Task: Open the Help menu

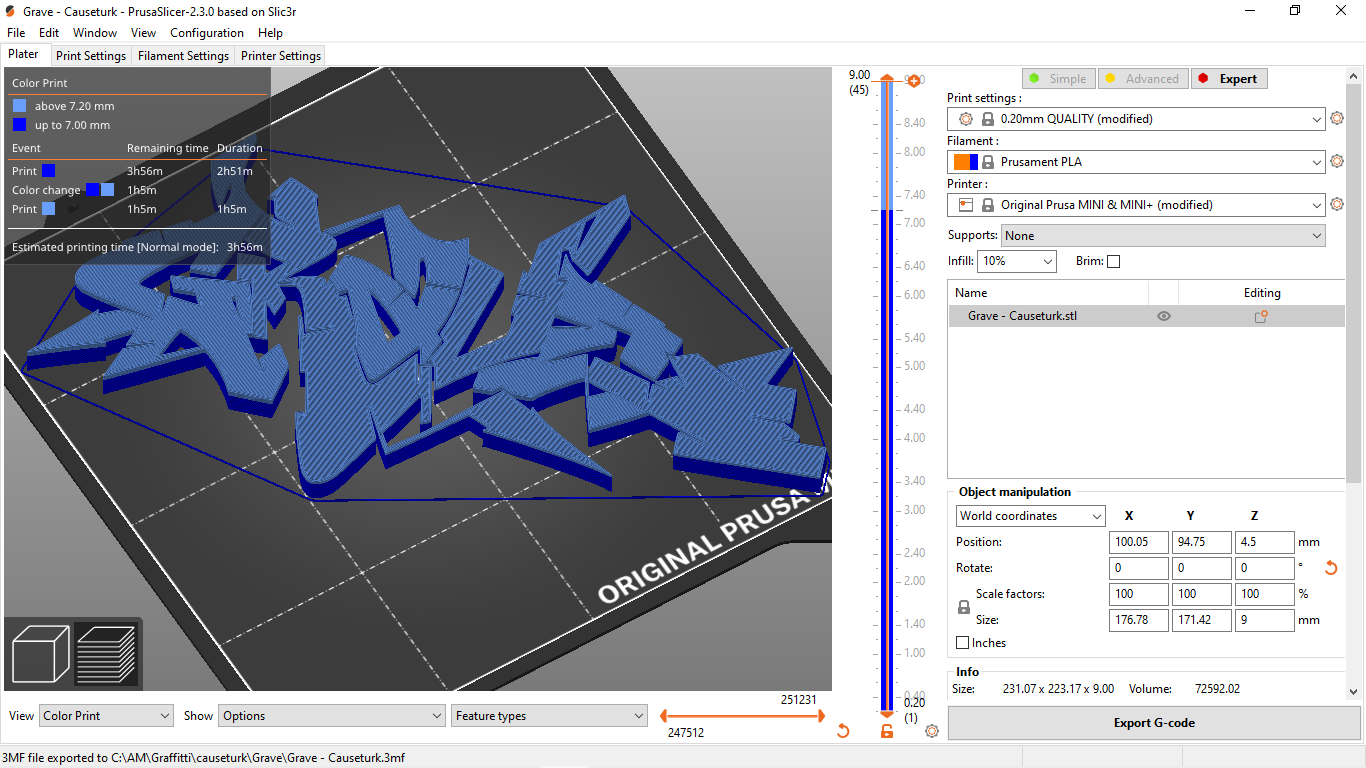Action: click(x=270, y=33)
